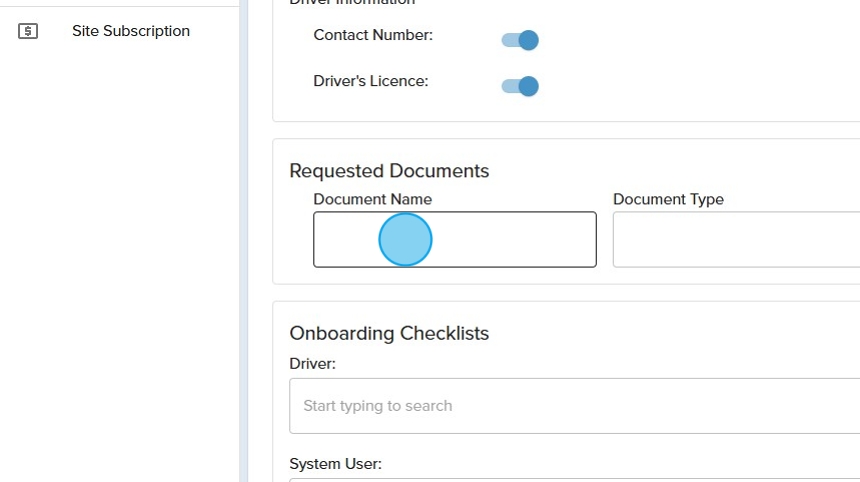
Task: Turn off the Driver's Licence toggle
Action: [x=520, y=86]
